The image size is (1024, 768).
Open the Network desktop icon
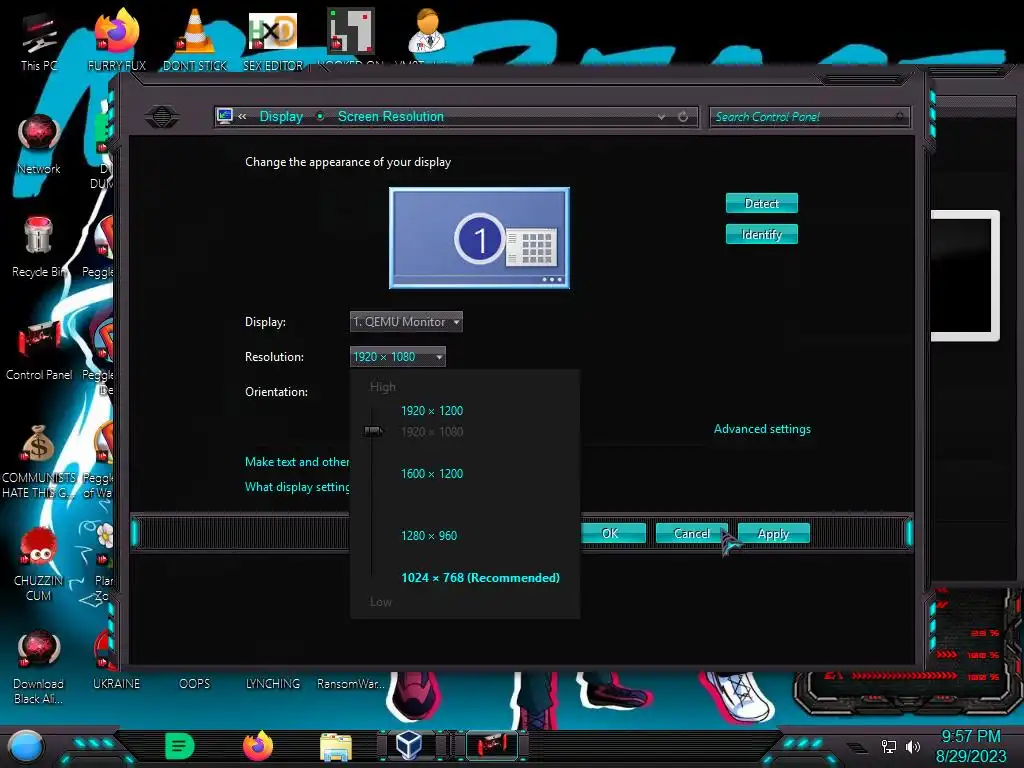[39, 144]
